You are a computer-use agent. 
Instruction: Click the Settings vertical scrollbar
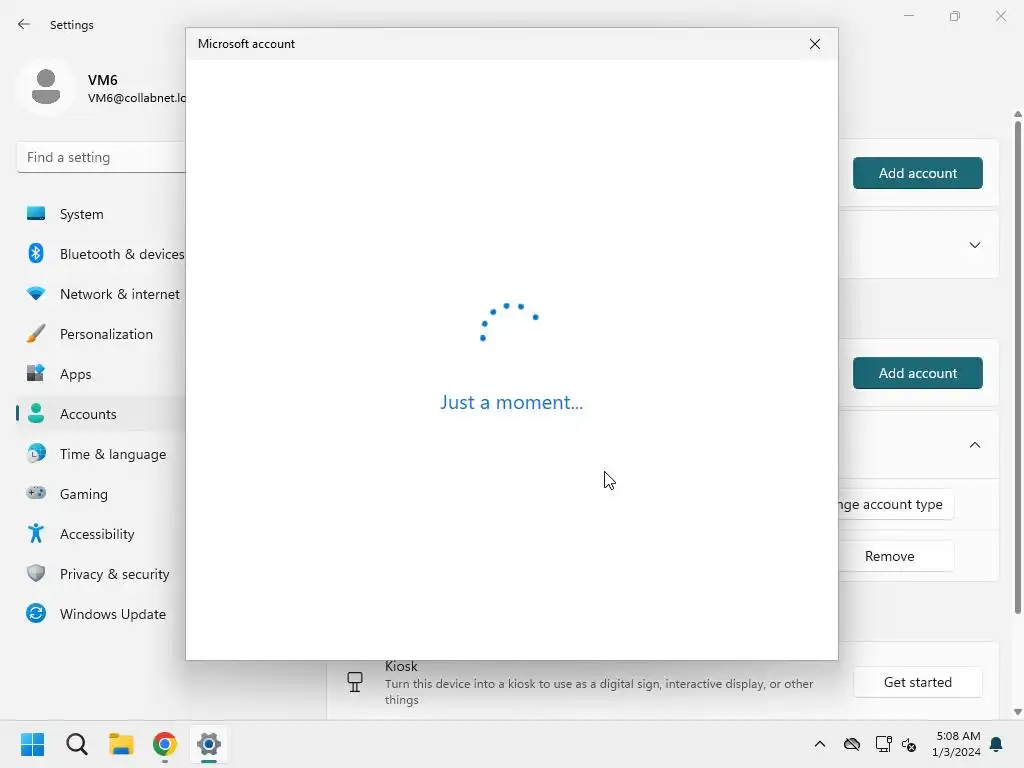pyautogui.click(x=1017, y=366)
